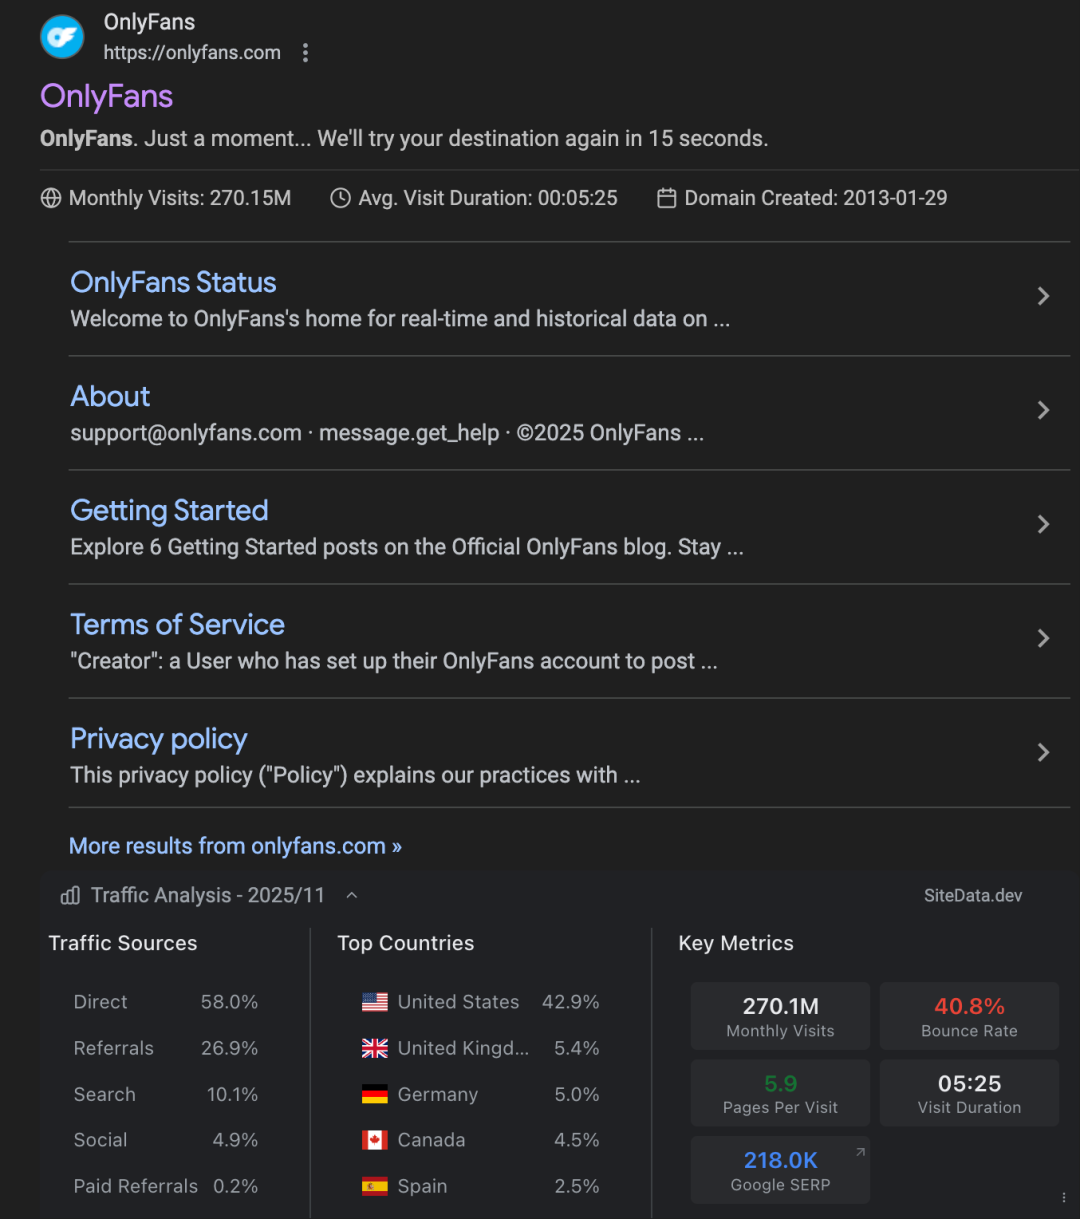Expand the Privacy policy chevron arrow
The image size is (1080, 1219).
coord(1043,752)
